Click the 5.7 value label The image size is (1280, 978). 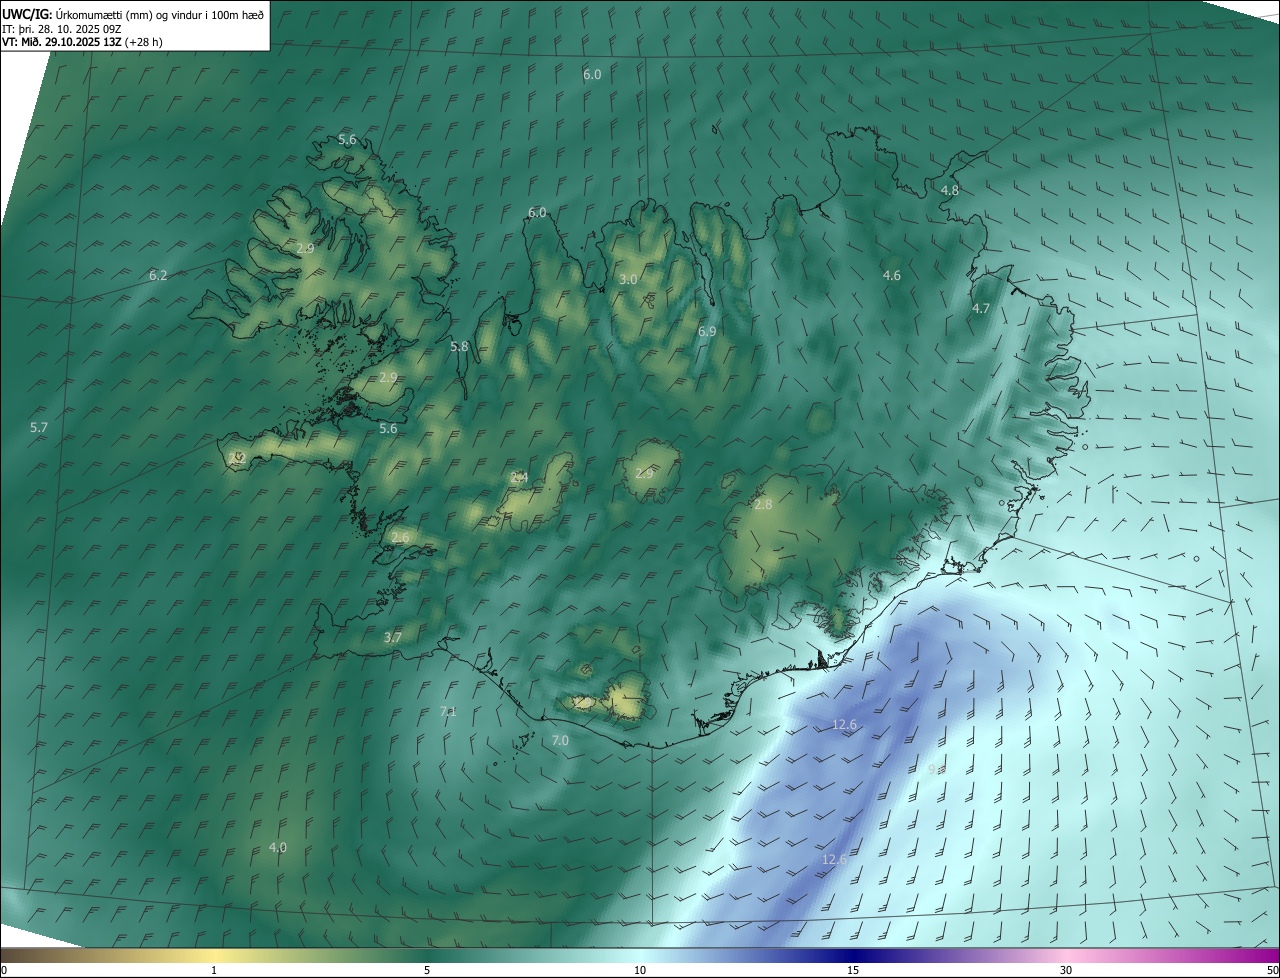tap(39, 427)
